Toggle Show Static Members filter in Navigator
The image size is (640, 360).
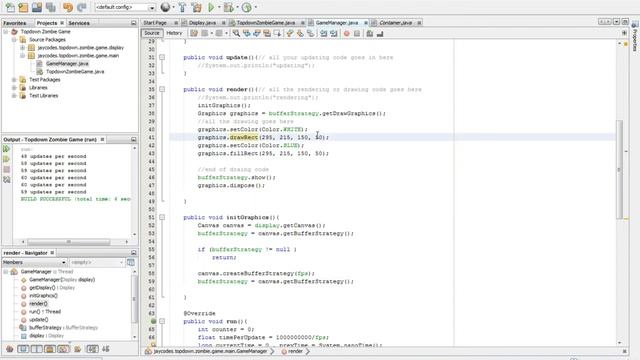pyautogui.click(x=37, y=349)
